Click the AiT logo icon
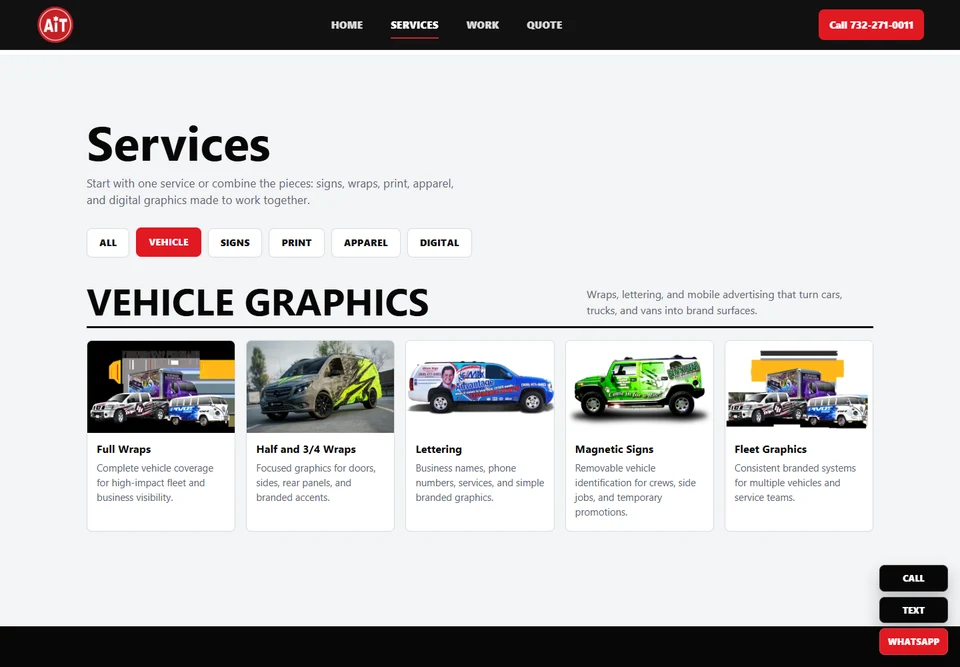960x667 pixels. tap(55, 25)
